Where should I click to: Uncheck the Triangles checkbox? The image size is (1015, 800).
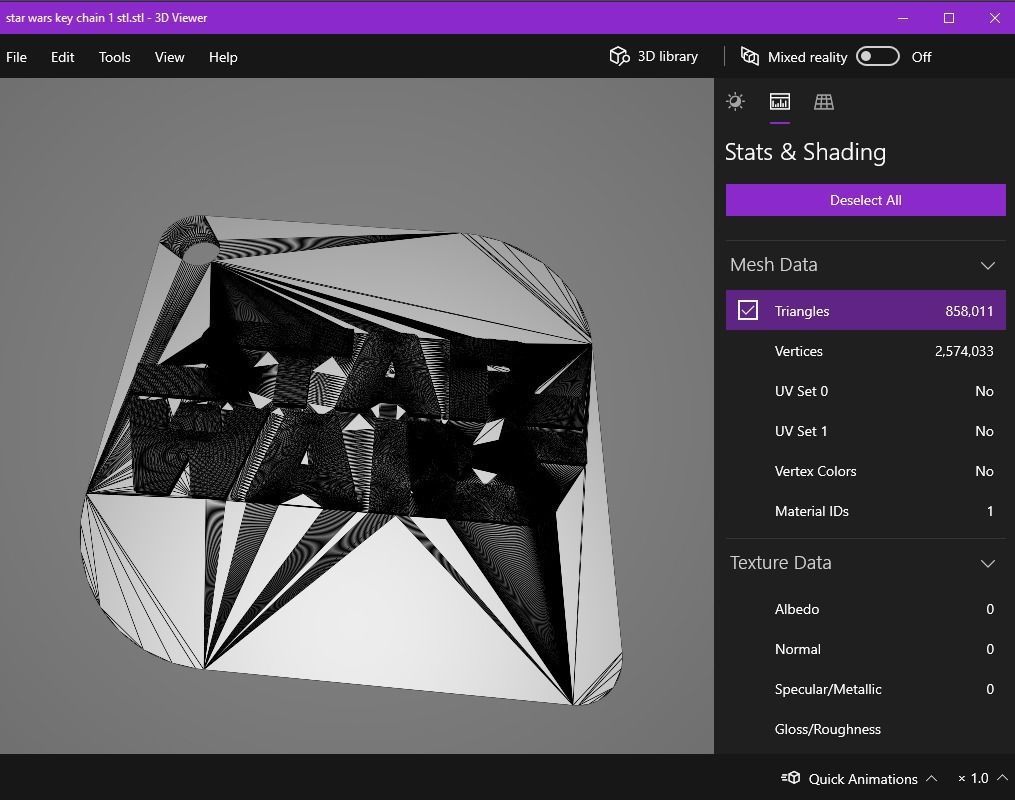tap(748, 311)
